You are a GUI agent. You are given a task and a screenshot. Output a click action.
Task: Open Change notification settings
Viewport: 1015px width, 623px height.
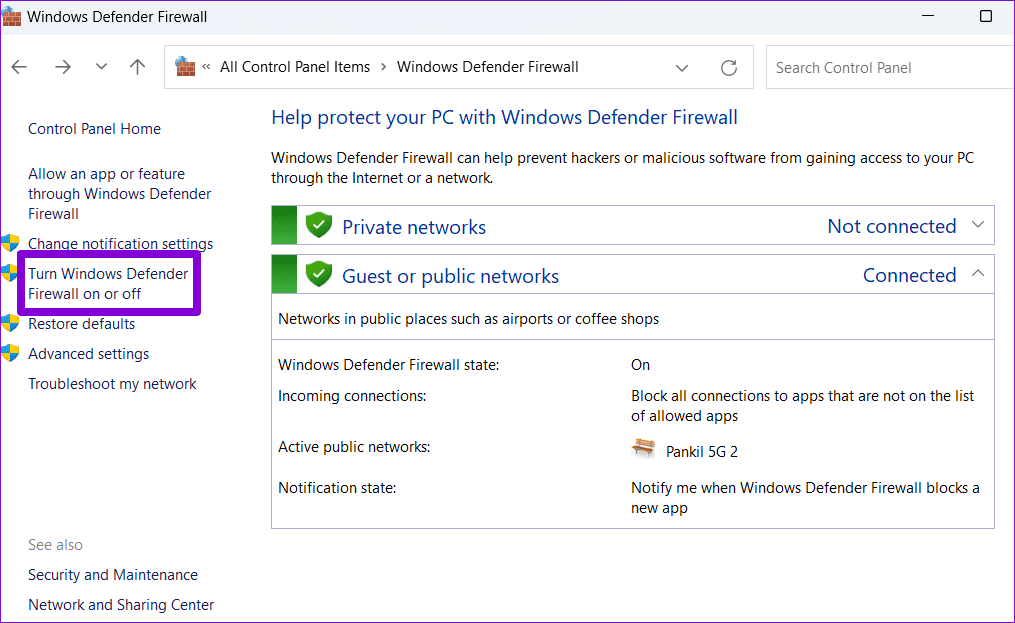point(120,244)
